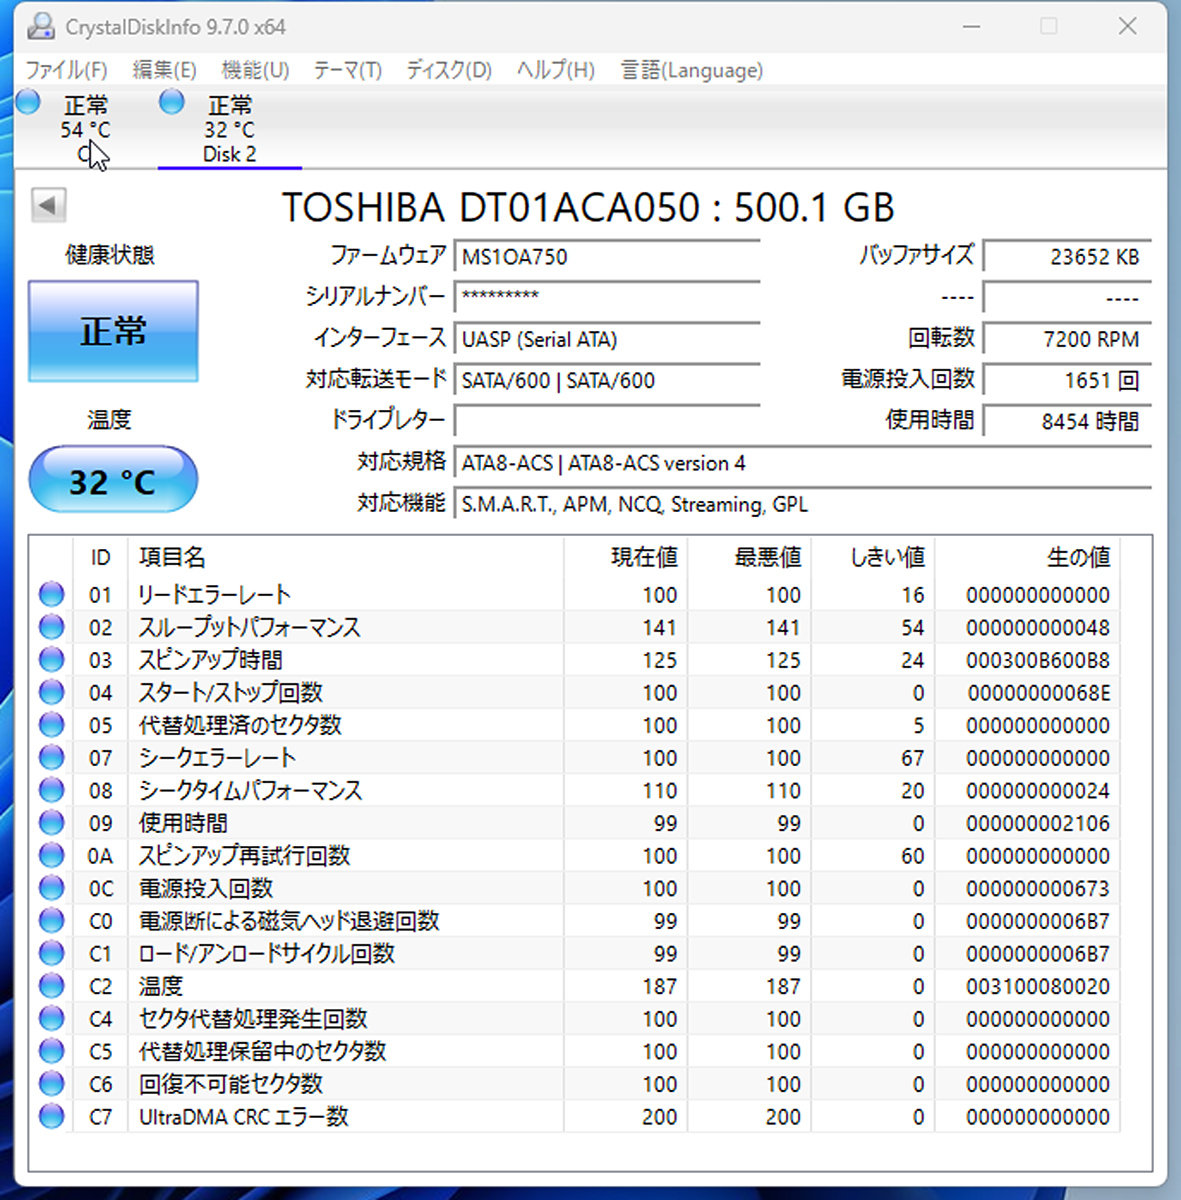This screenshot has width=1181, height=1200.
Task: Click the power on count 1651 回
Action: 1067,380
